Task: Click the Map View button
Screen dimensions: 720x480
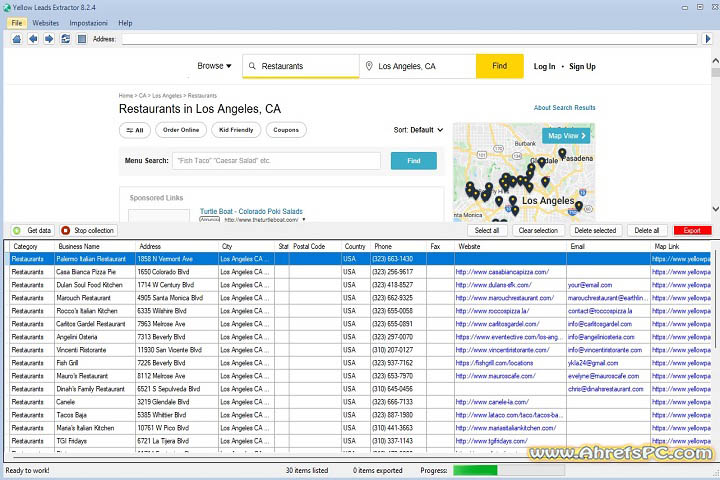Action: (x=566, y=136)
